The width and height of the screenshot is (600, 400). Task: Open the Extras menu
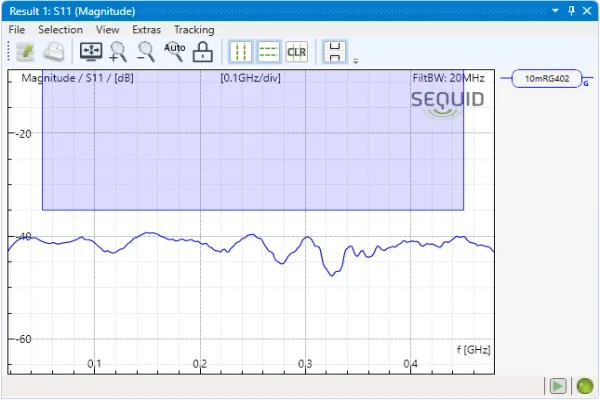[x=146, y=30]
